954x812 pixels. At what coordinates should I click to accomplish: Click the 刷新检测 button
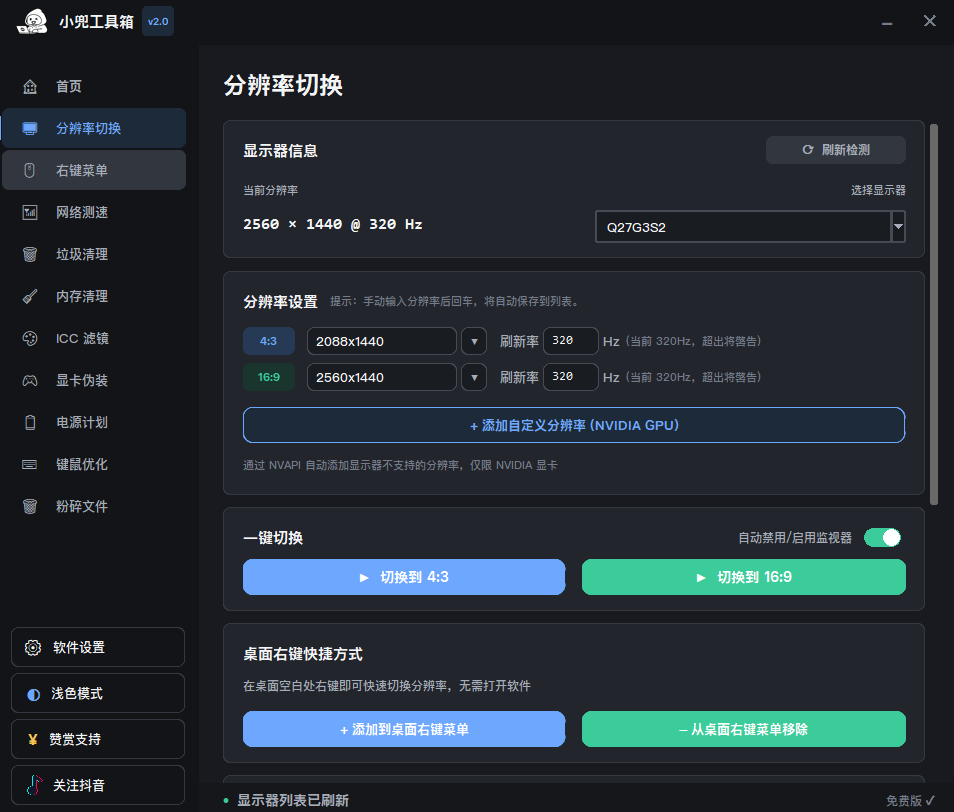tap(836, 150)
